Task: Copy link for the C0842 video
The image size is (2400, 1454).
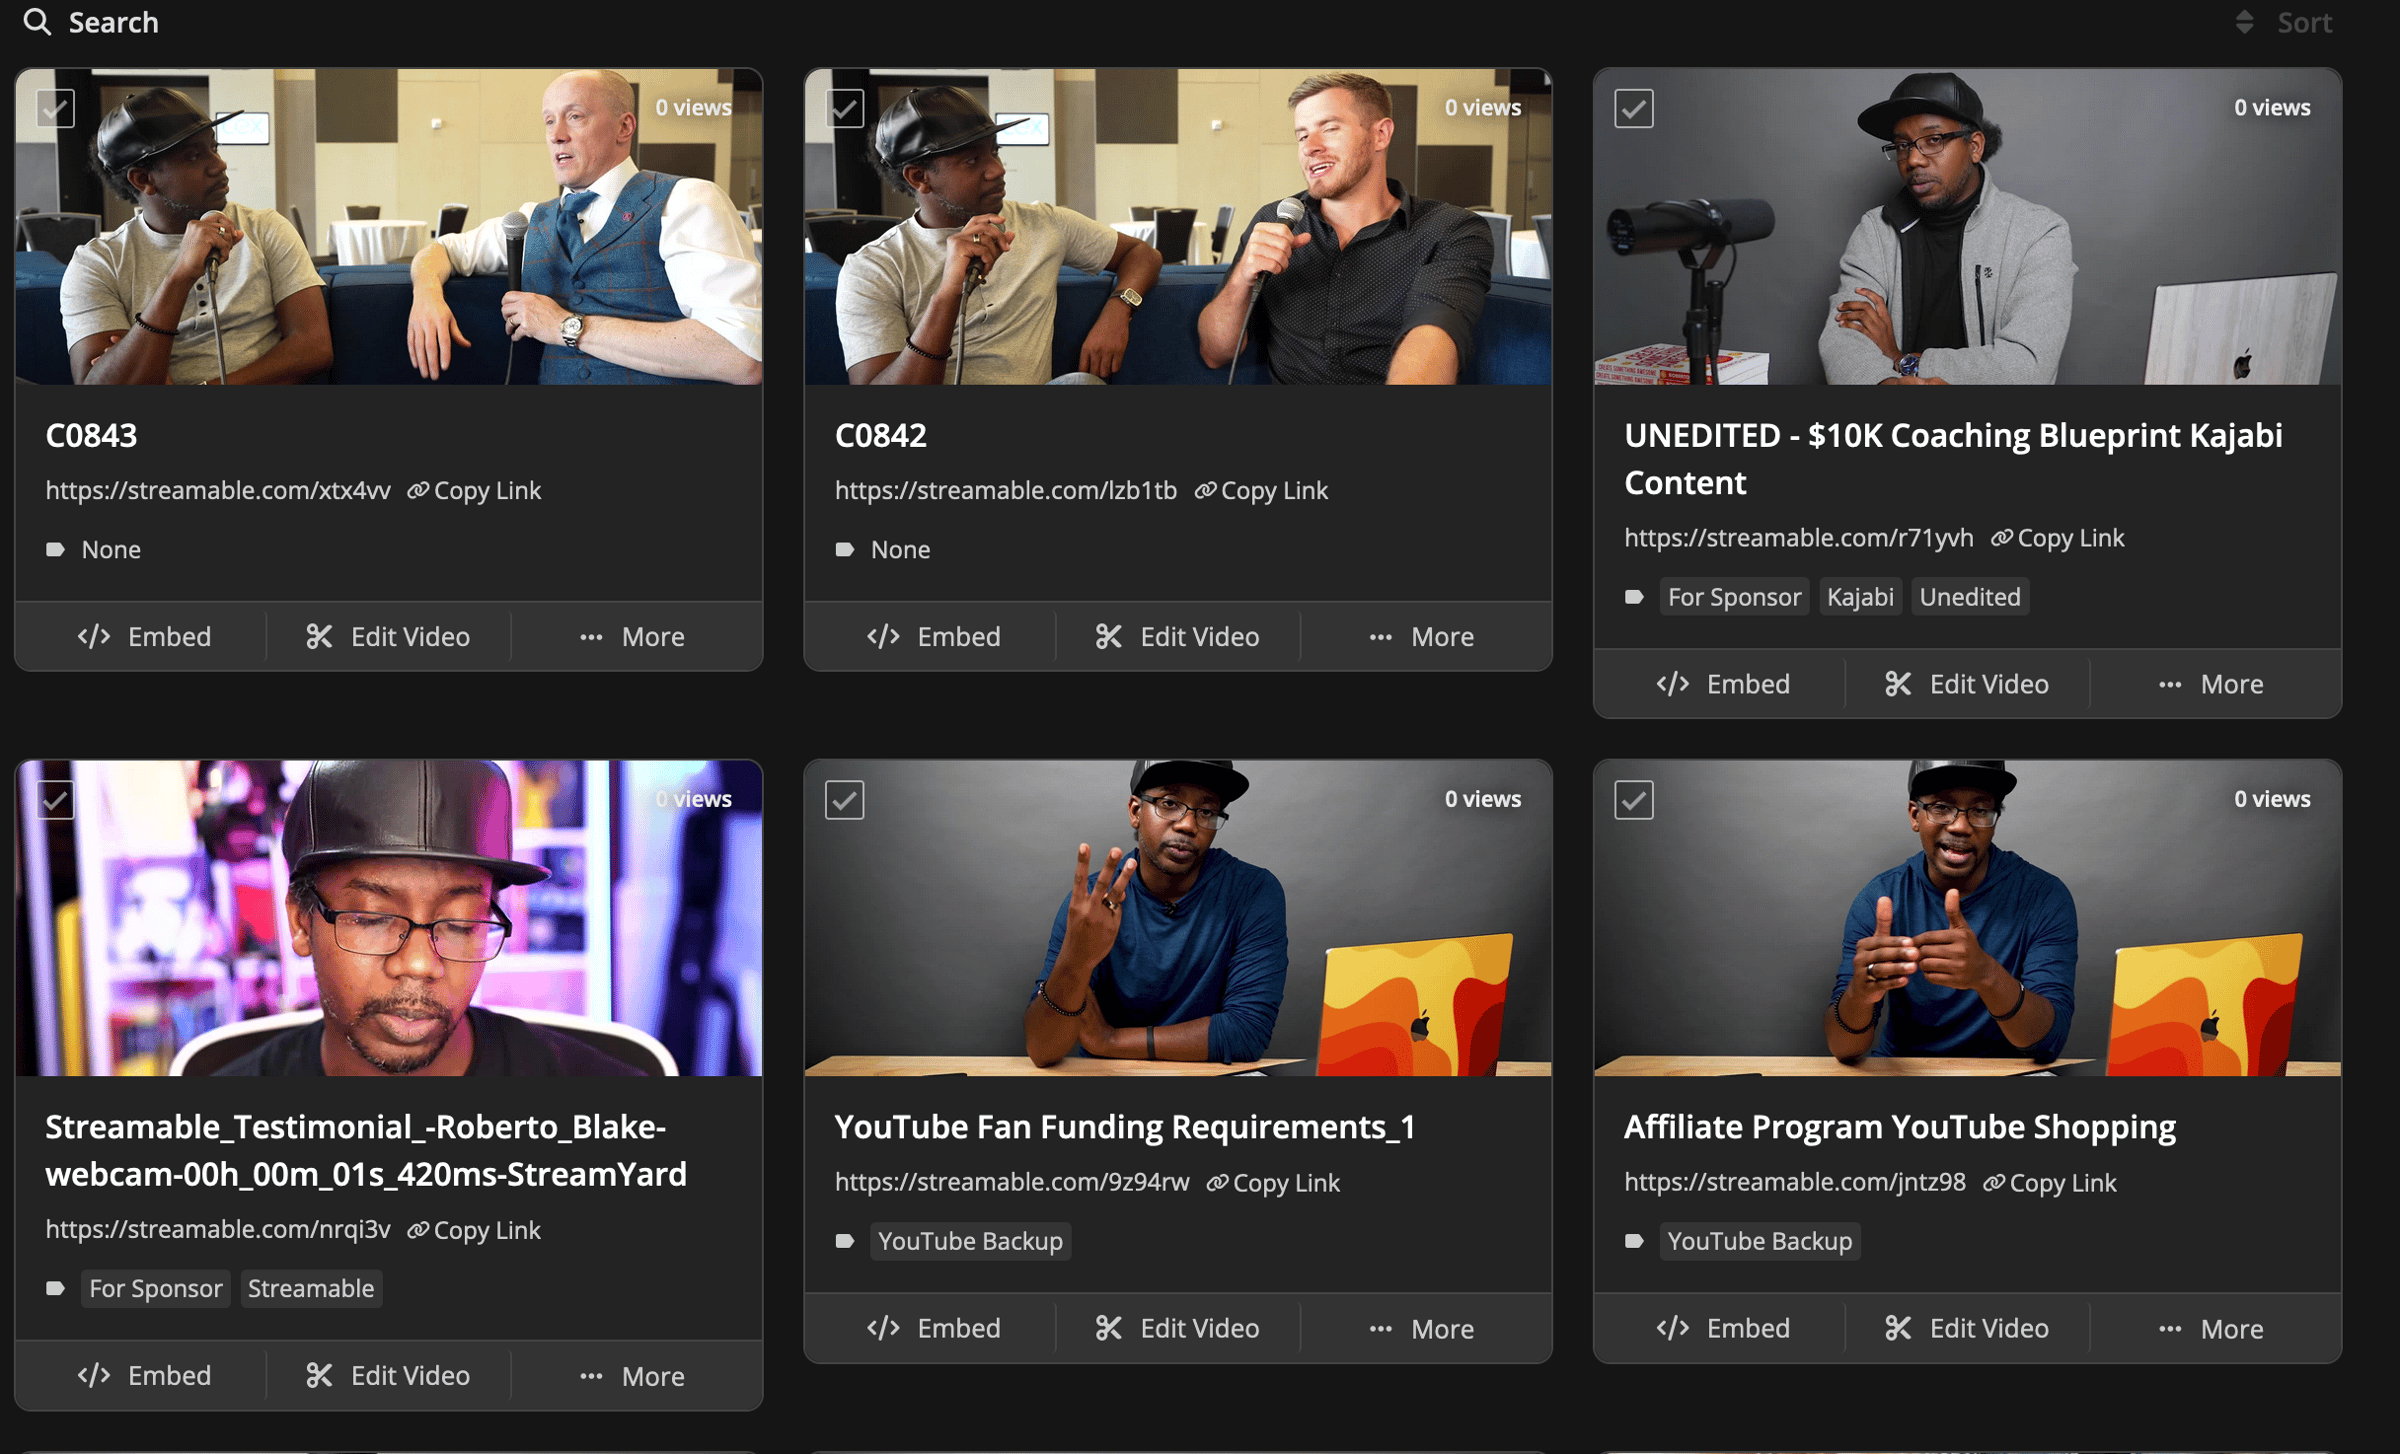Action: point(1262,490)
